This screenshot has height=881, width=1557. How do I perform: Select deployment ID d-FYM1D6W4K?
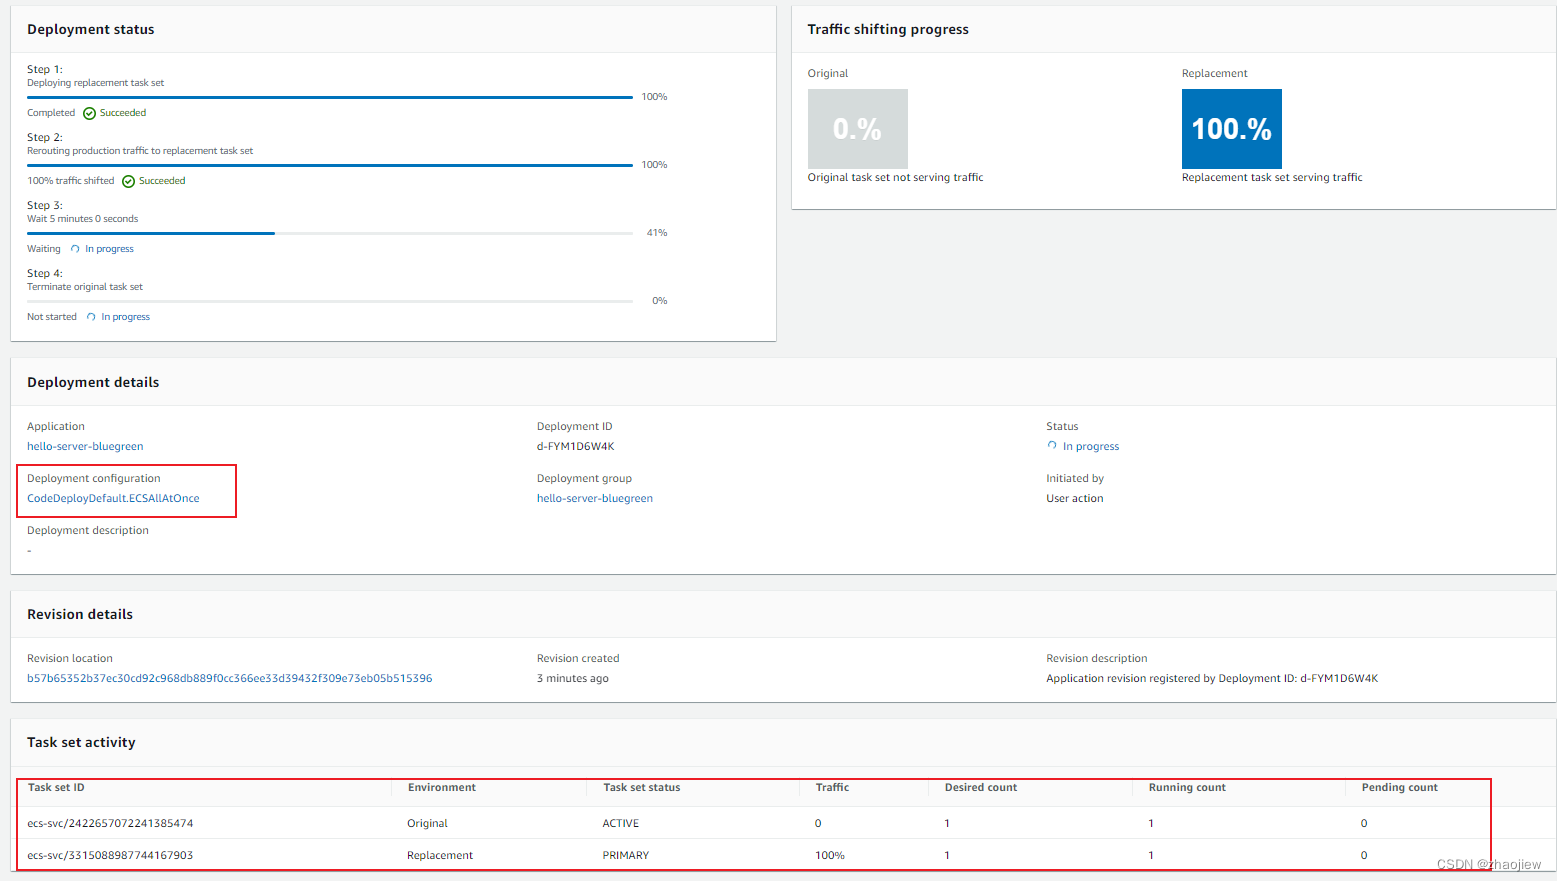click(576, 446)
